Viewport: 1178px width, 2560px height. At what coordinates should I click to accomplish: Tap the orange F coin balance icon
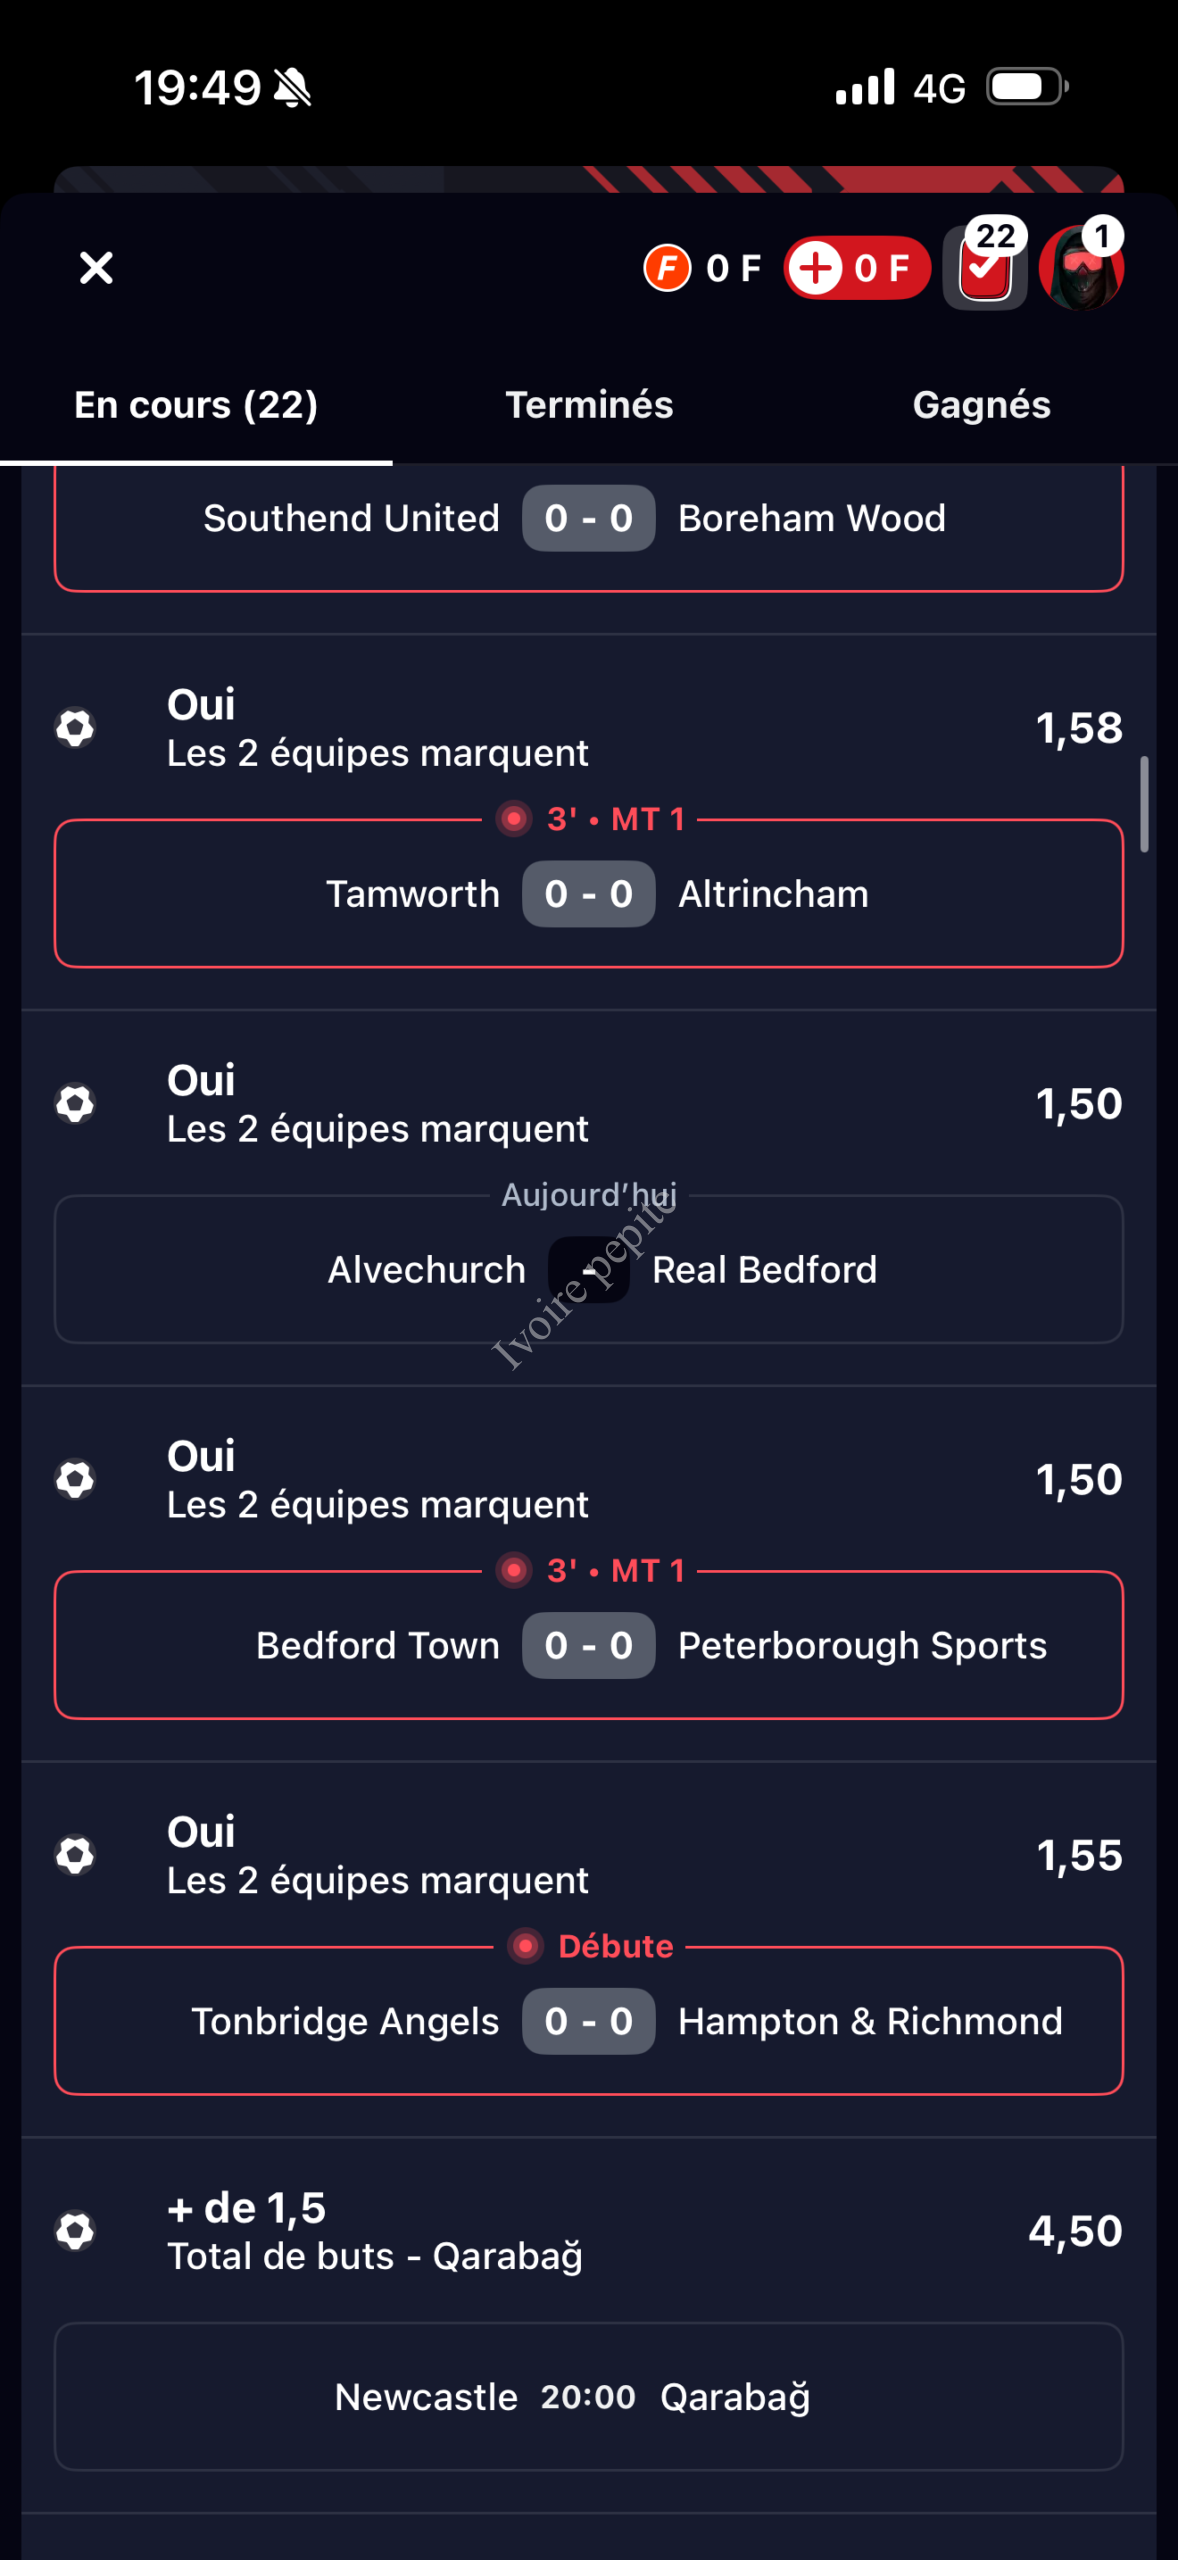[x=667, y=268]
